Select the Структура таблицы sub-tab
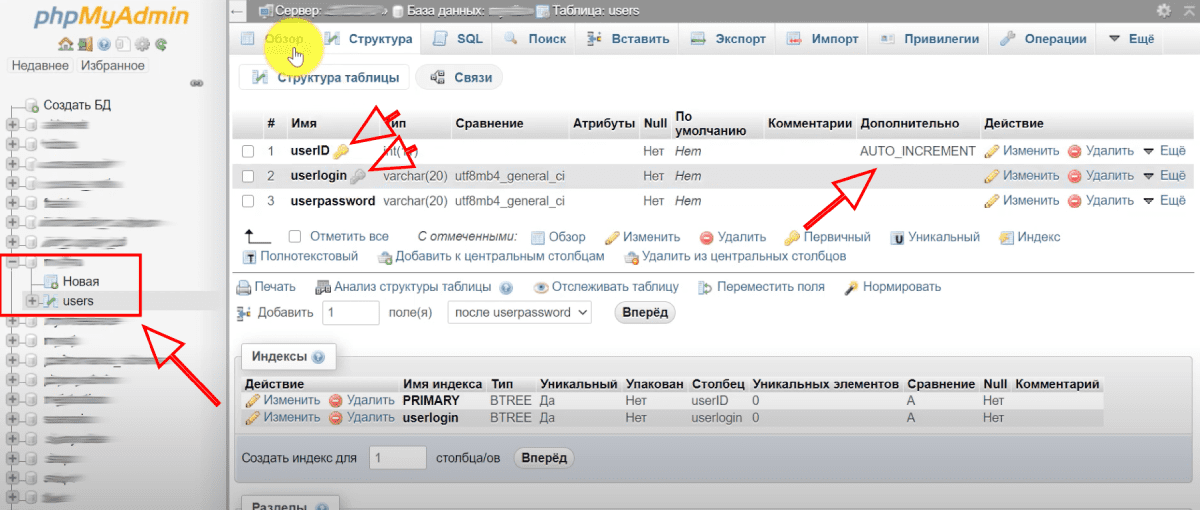The width and height of the screenshot is (1200, 510). pyautogui.click(x=325, y=77)
